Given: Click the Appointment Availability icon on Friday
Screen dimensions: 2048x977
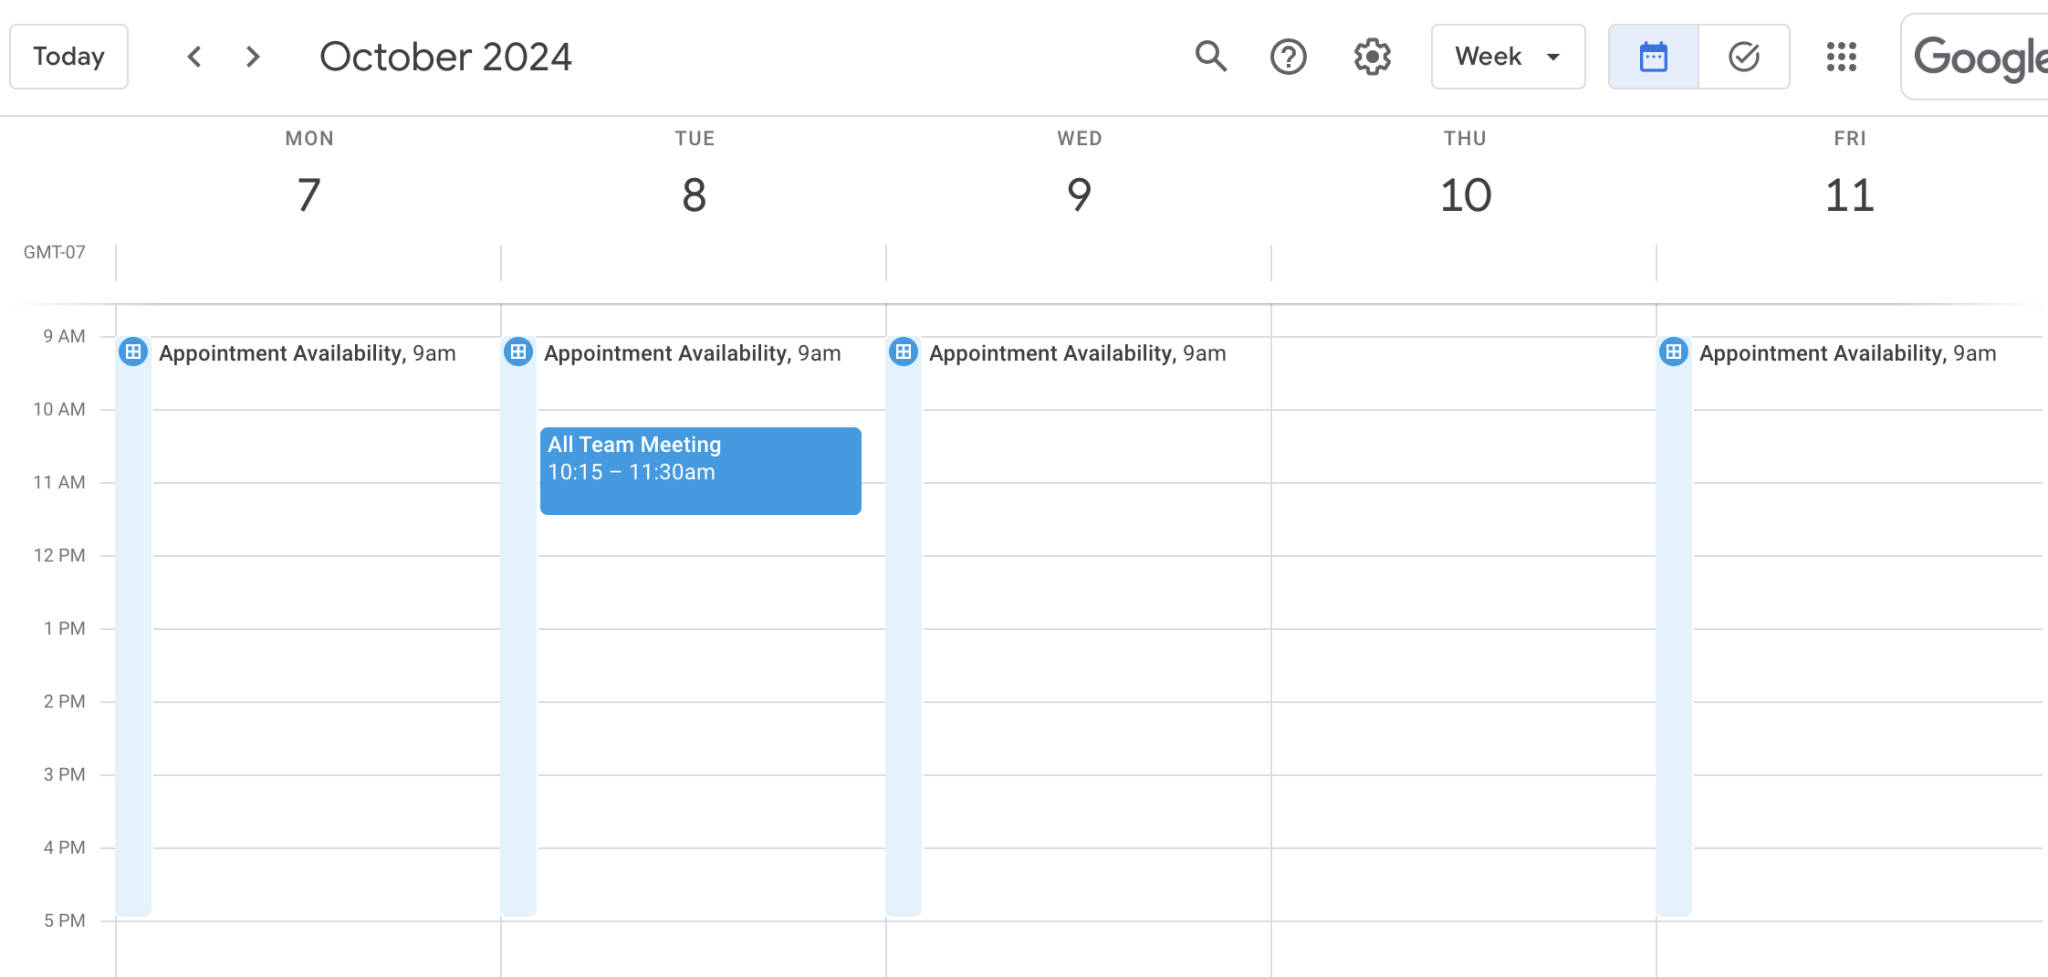Looking at the screenshot, I should [1673, 352].
